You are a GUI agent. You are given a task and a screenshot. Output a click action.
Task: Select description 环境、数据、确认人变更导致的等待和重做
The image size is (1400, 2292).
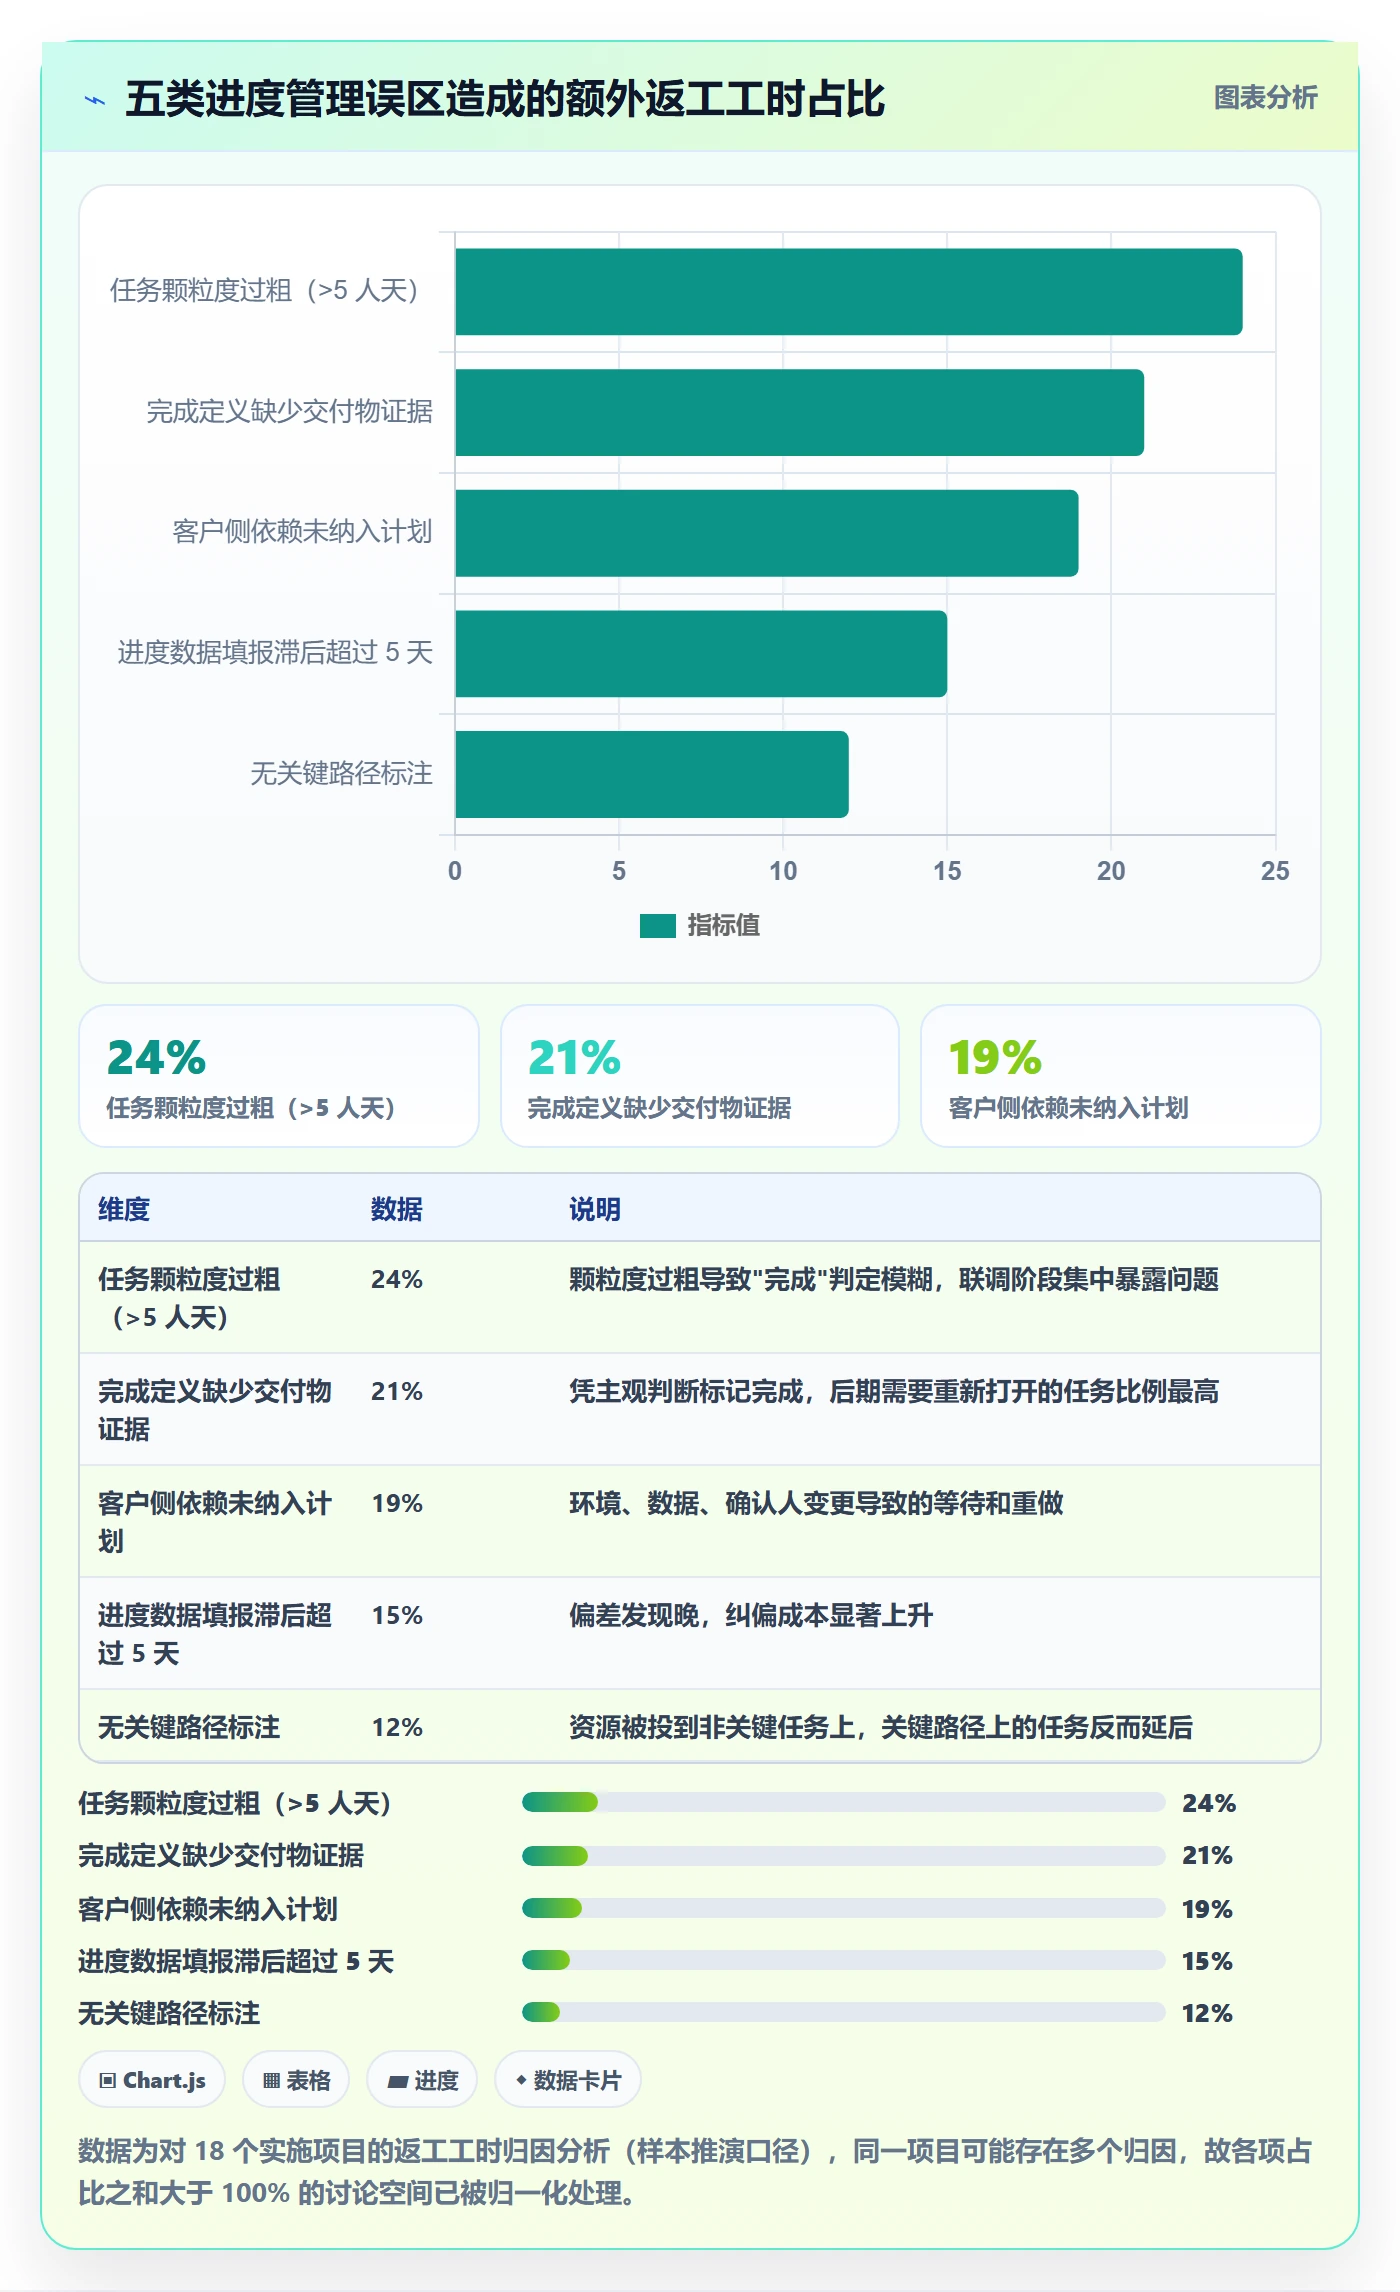point(816,1503)
